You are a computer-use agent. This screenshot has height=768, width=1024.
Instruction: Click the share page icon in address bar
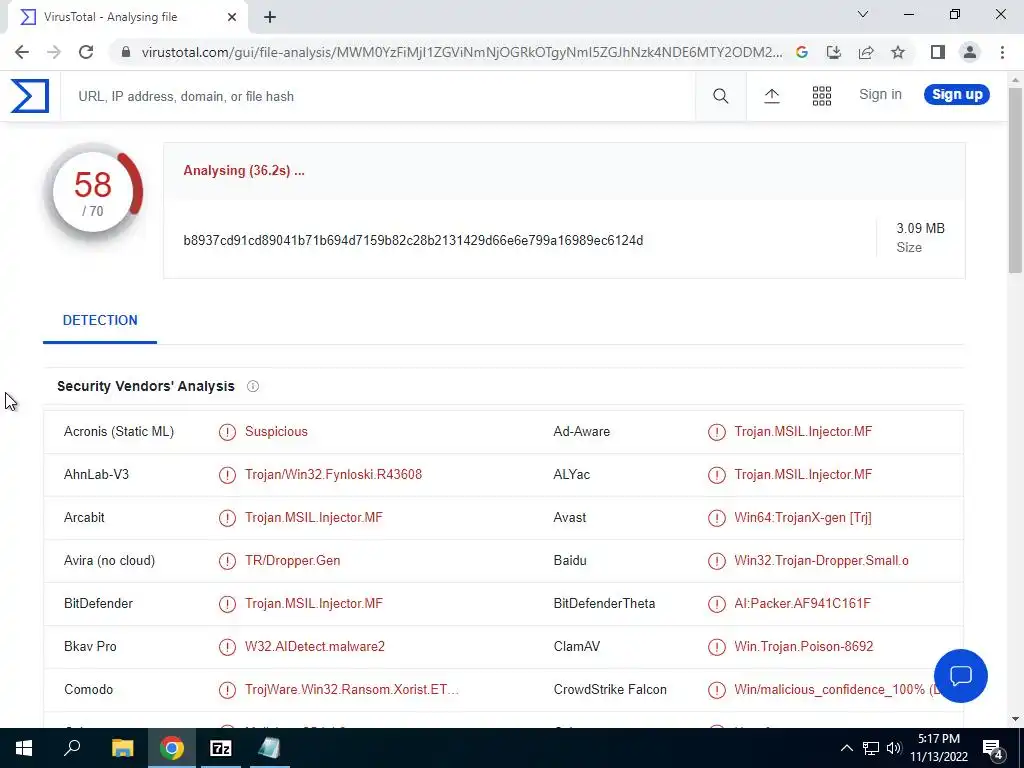[866, 52]
